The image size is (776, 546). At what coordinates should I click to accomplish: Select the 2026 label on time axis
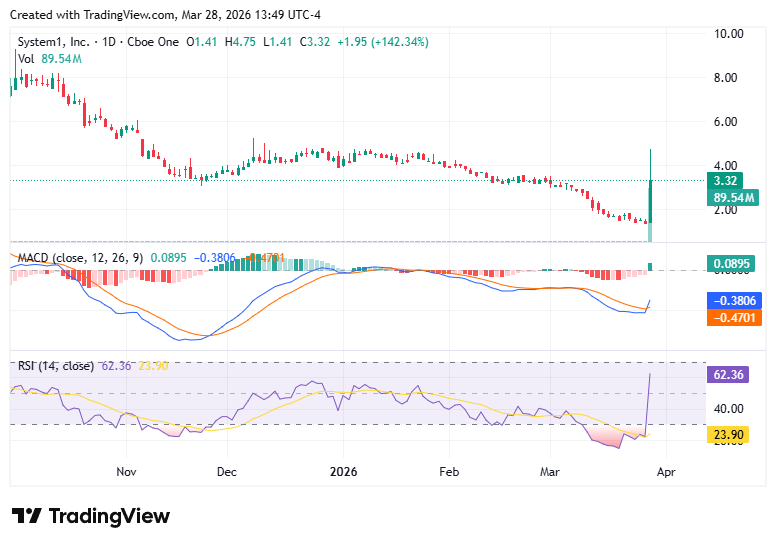[x=343, y=470]
